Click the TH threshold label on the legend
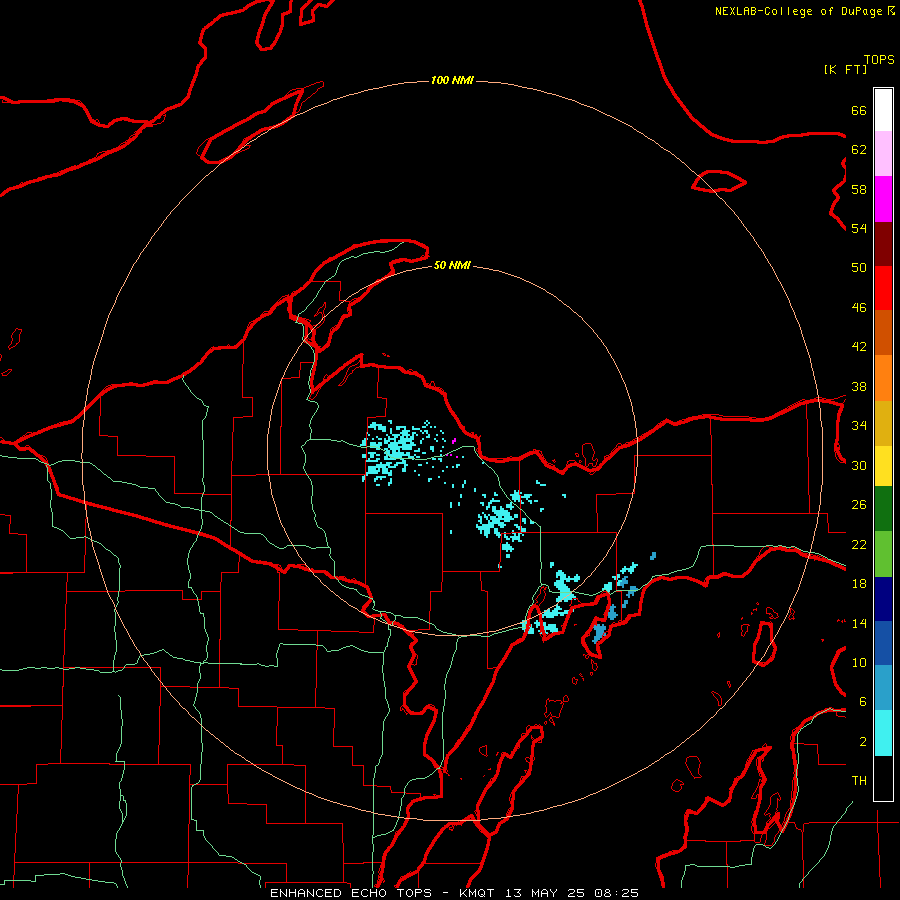The image size is (900, 900). (859, 781)
